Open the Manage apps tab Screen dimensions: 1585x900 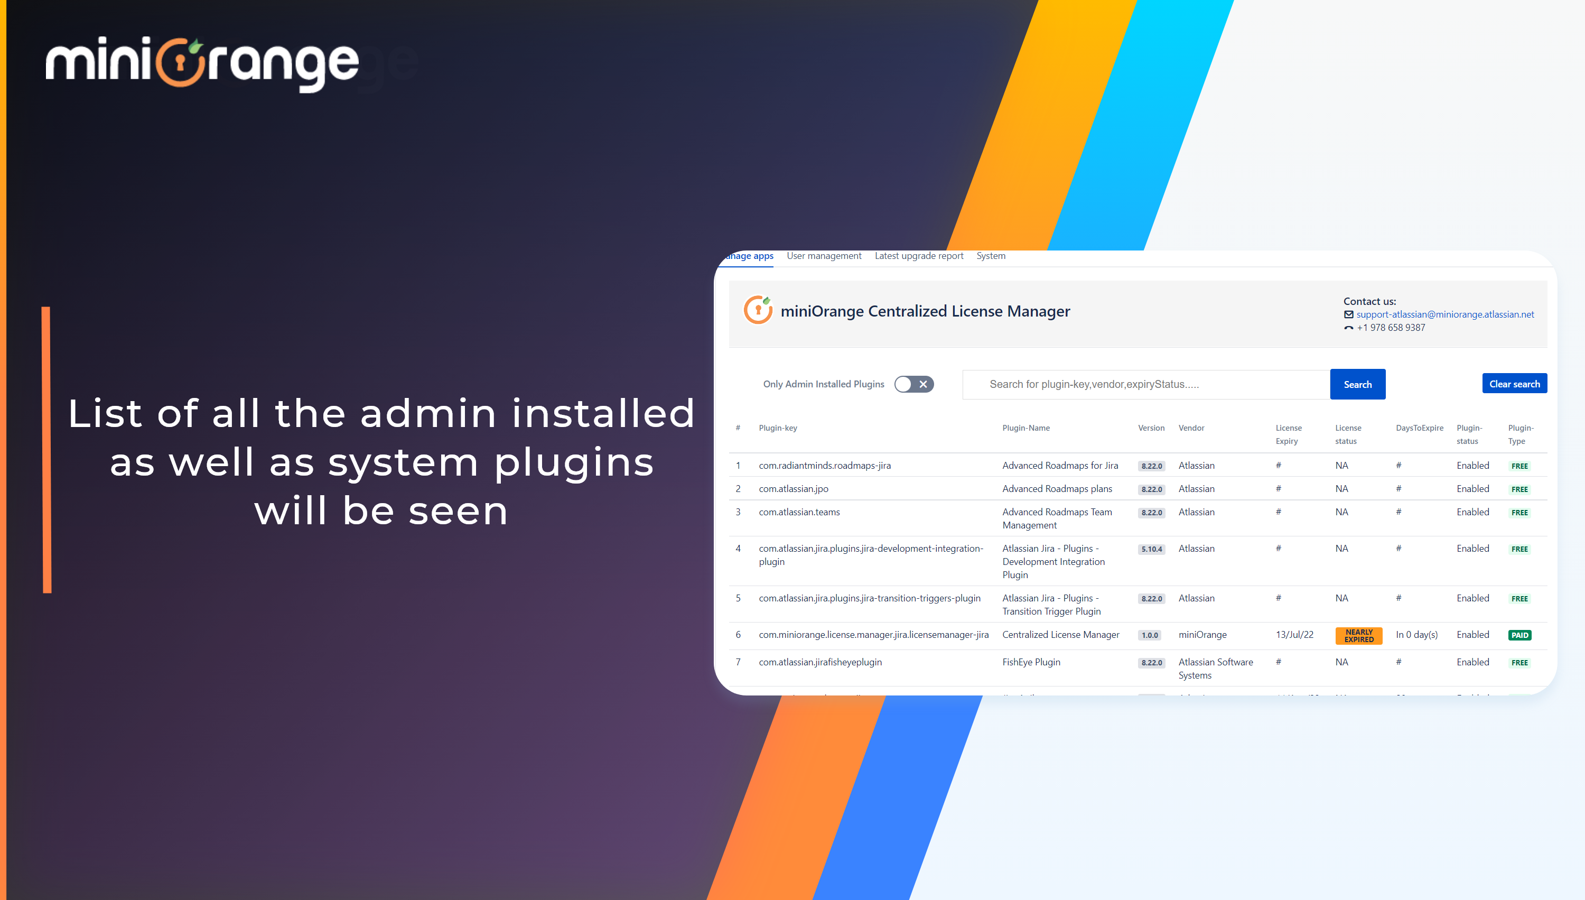point(748,256)
